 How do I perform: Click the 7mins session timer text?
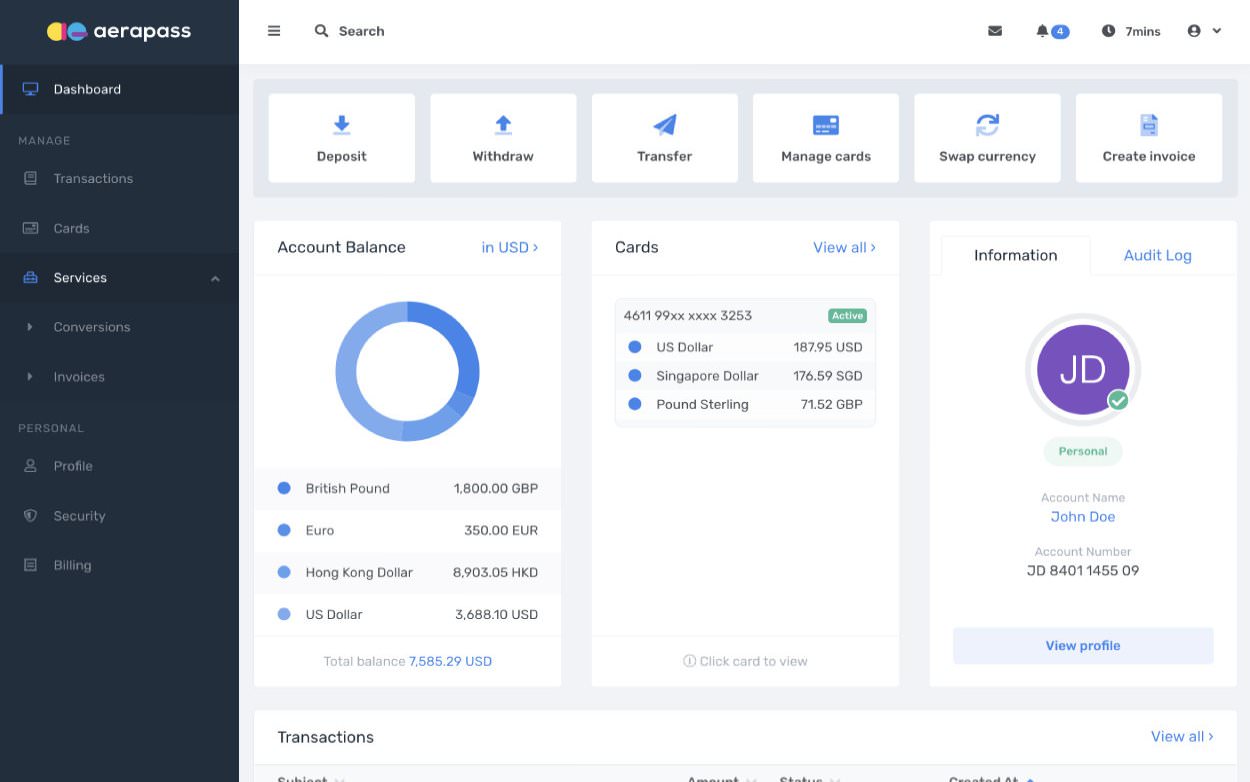(x=1142, y=32)
